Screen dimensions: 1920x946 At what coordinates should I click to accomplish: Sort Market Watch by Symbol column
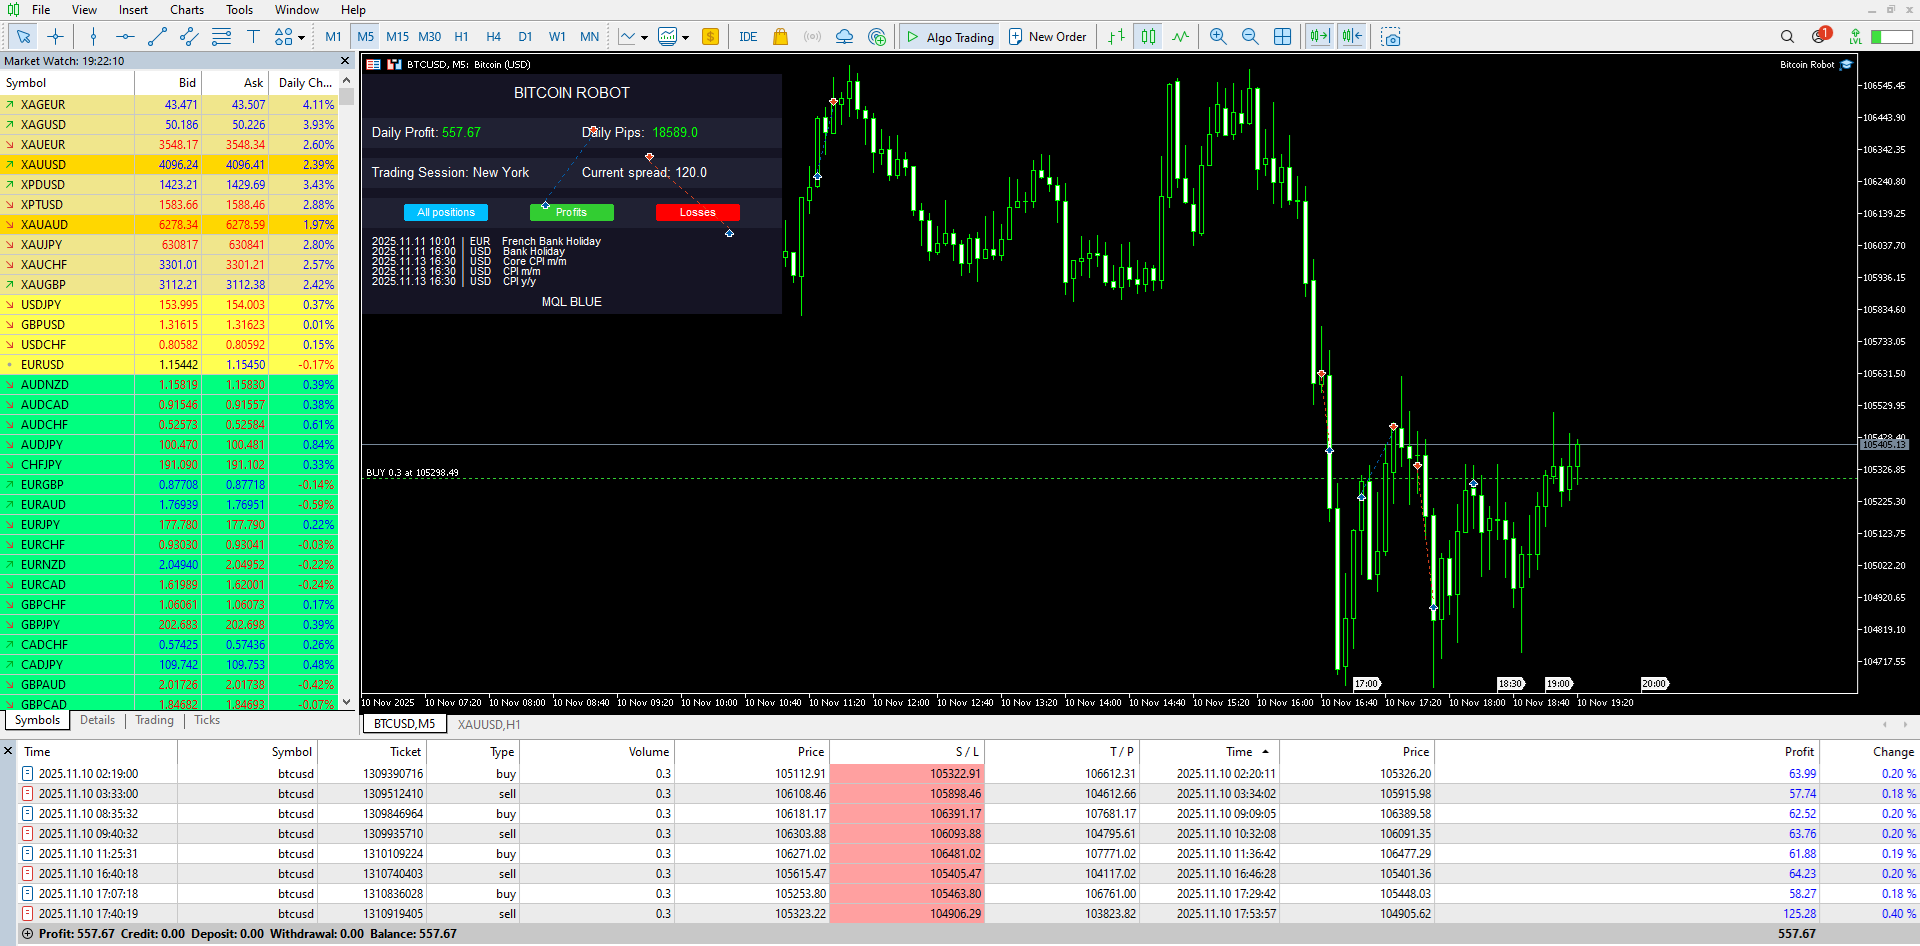[x=68, y=83]
